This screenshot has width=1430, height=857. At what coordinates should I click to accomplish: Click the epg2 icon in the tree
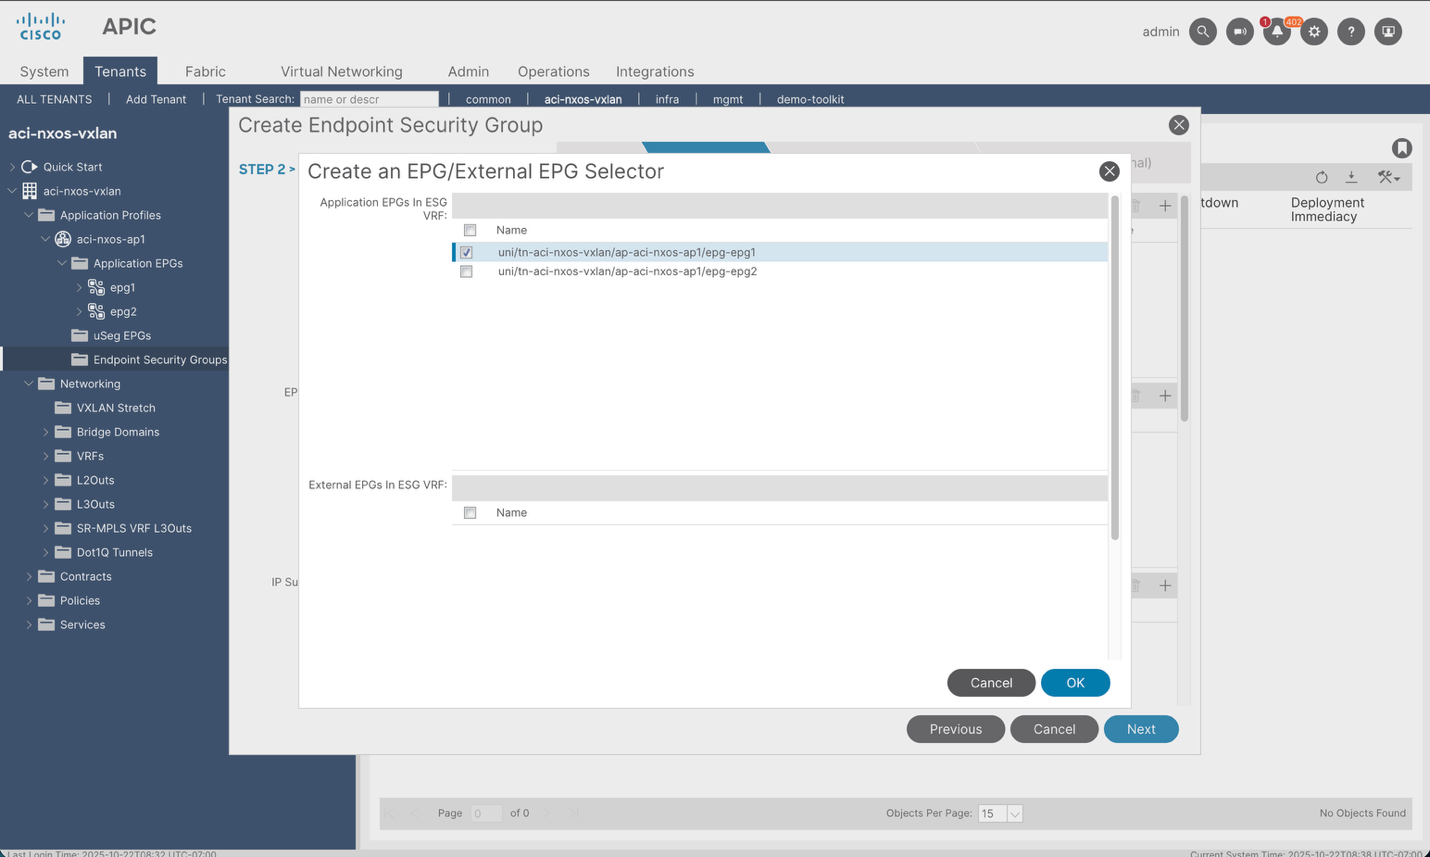(96, 311)
